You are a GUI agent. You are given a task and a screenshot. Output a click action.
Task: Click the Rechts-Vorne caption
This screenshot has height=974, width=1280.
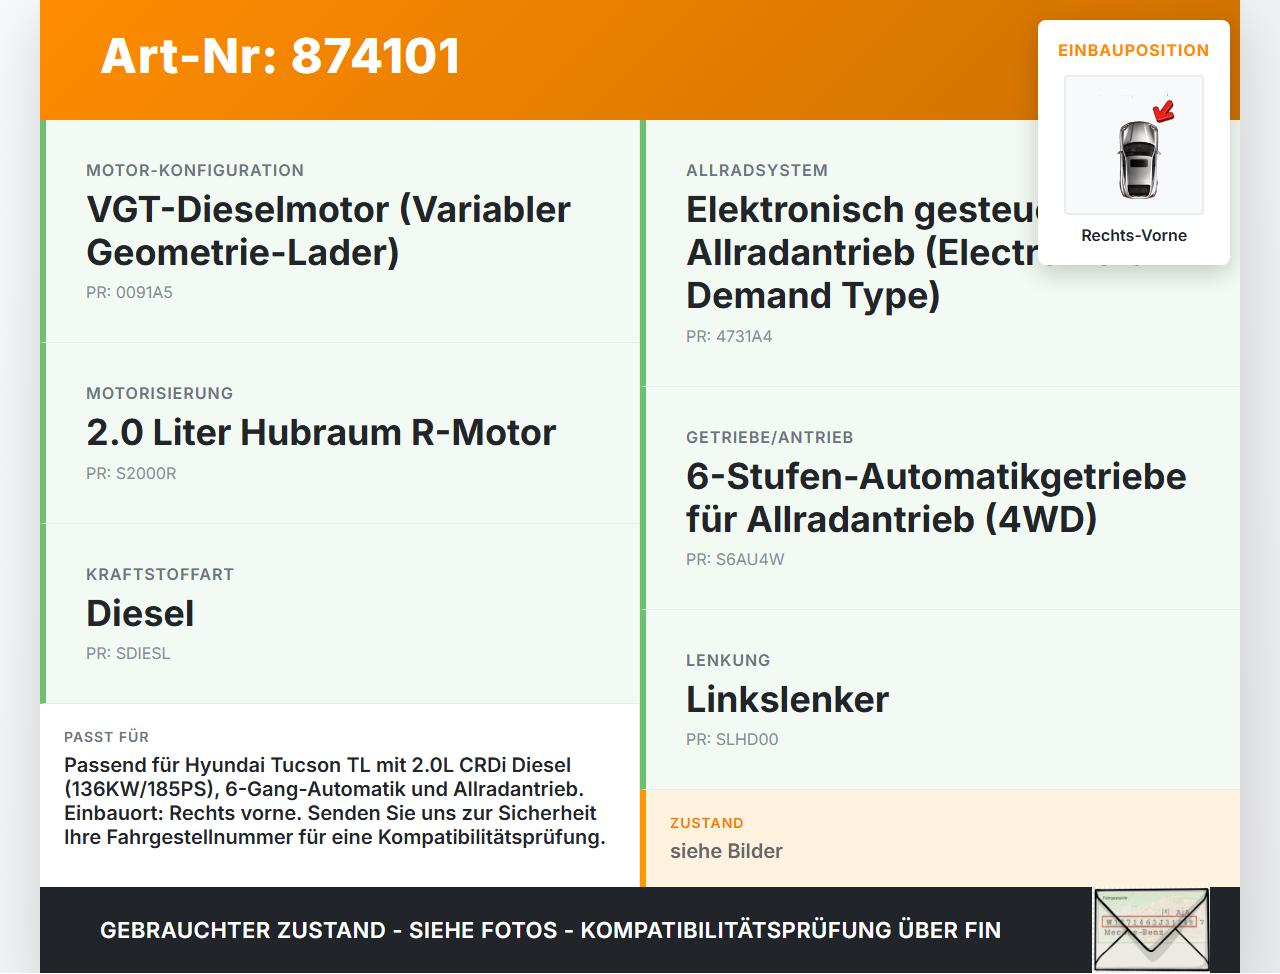click(1134, 235)
